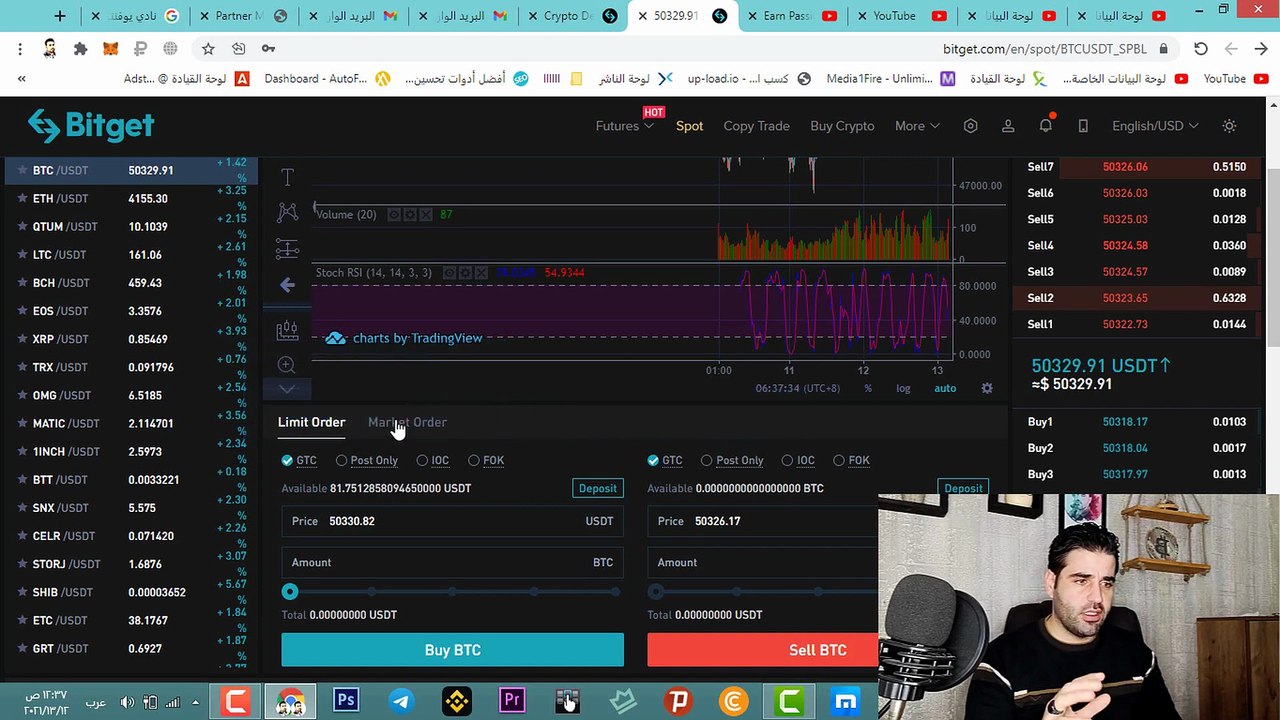
Task: Click Sell2 order at 50323.65 in order book
Action: 1137,298
